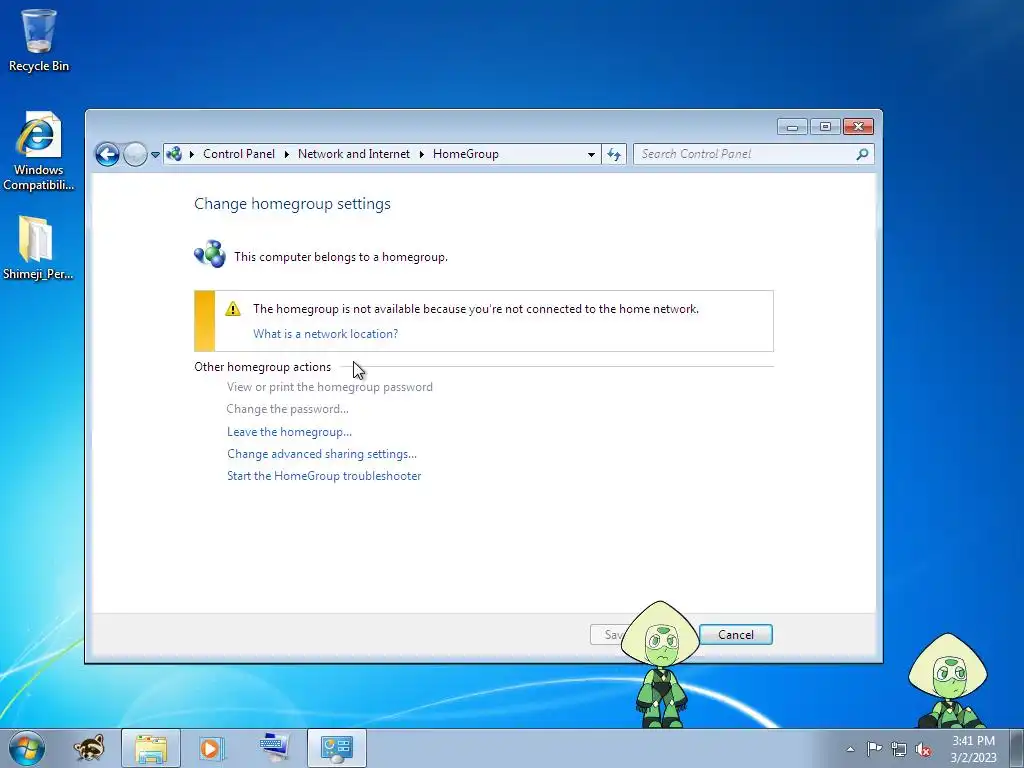Click the yellow warning triangle icon

click(x=233, y=309)
